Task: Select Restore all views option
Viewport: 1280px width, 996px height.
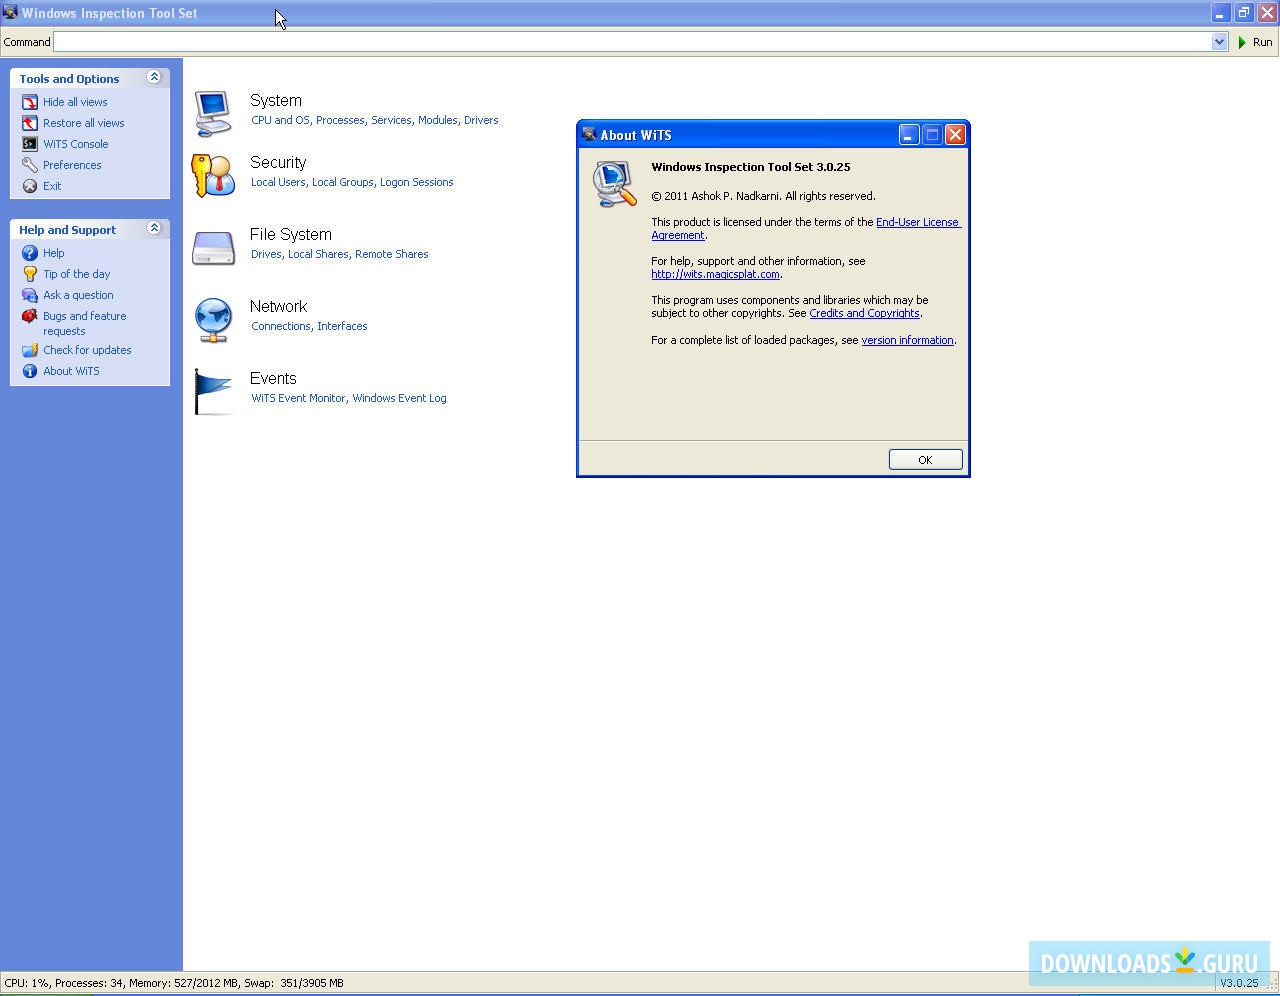Action: pyautogui.click(x=84, y=123)
